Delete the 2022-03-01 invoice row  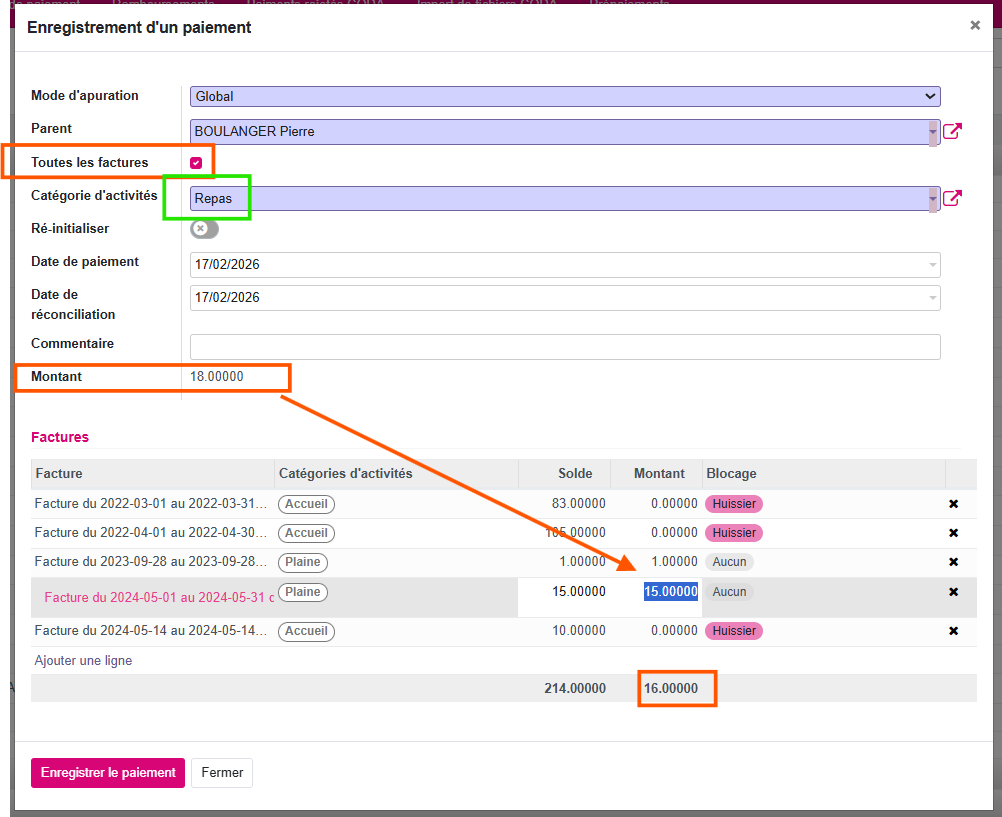point(953,504)
